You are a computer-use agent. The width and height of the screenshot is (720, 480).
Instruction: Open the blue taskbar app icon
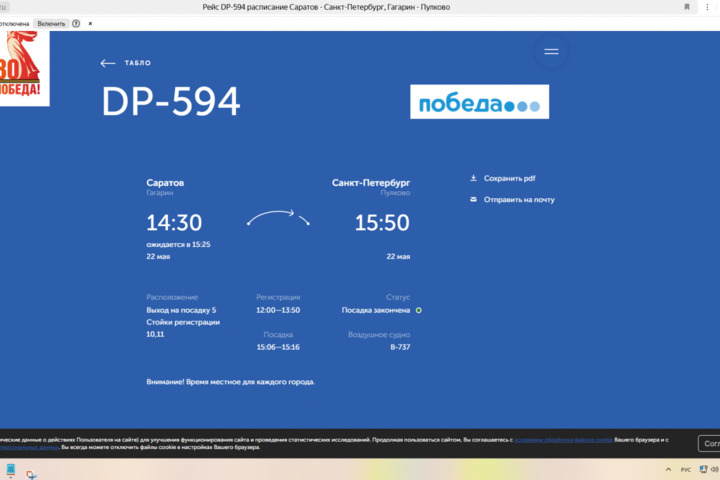11,470
